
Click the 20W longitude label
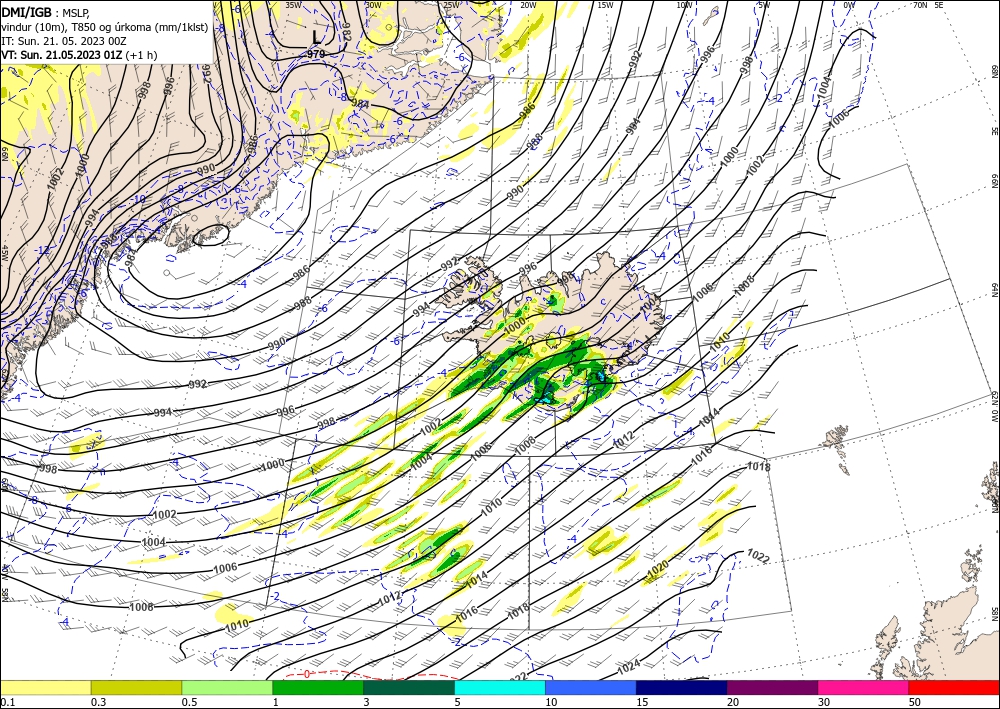[x=528, y=5]
